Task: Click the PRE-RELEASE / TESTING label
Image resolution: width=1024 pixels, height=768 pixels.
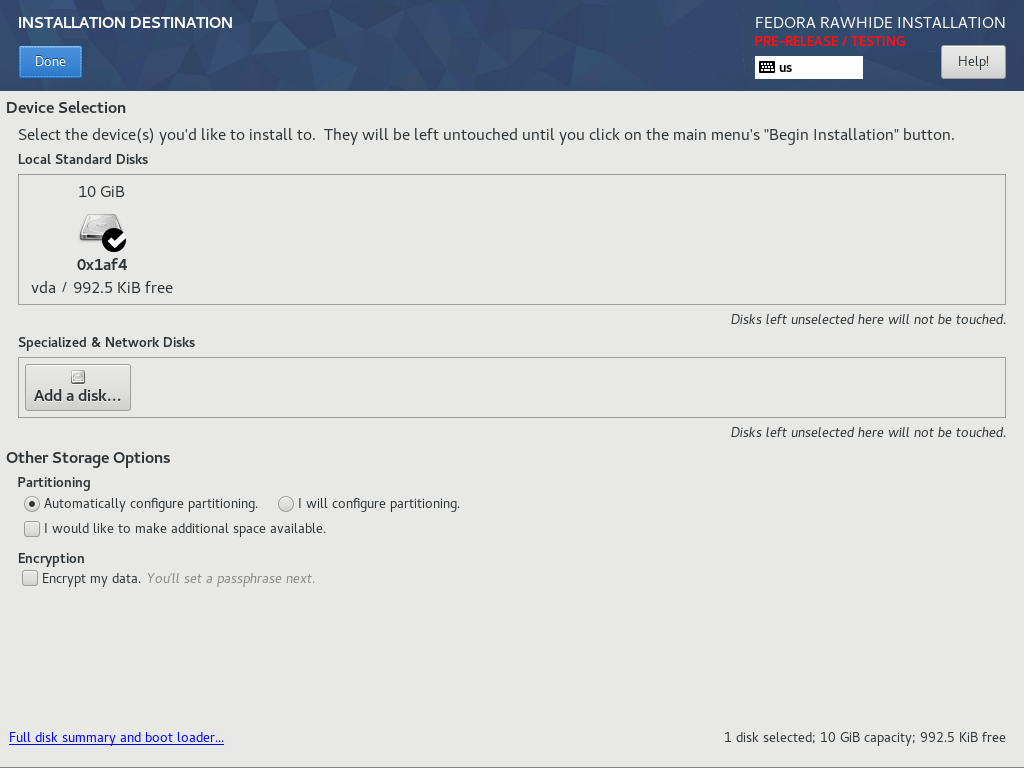Action: [x=829, y=41]
